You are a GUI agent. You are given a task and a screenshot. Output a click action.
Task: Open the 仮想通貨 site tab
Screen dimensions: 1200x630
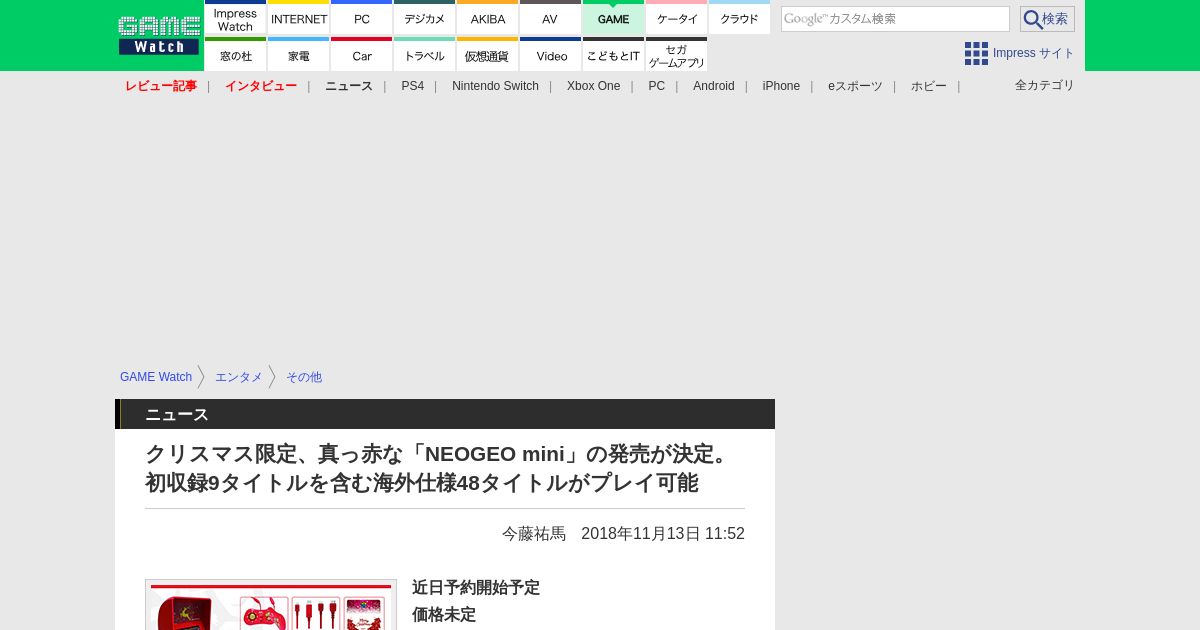[487, 55]
